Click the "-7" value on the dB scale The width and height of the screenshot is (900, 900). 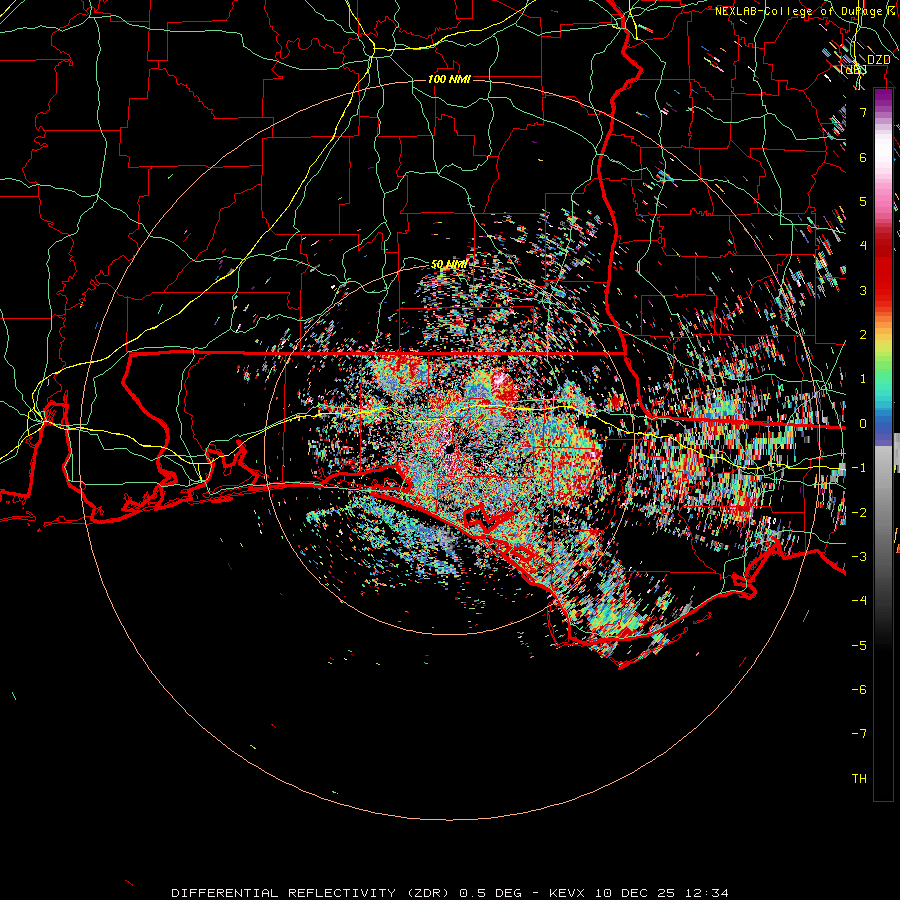[859, 734]
